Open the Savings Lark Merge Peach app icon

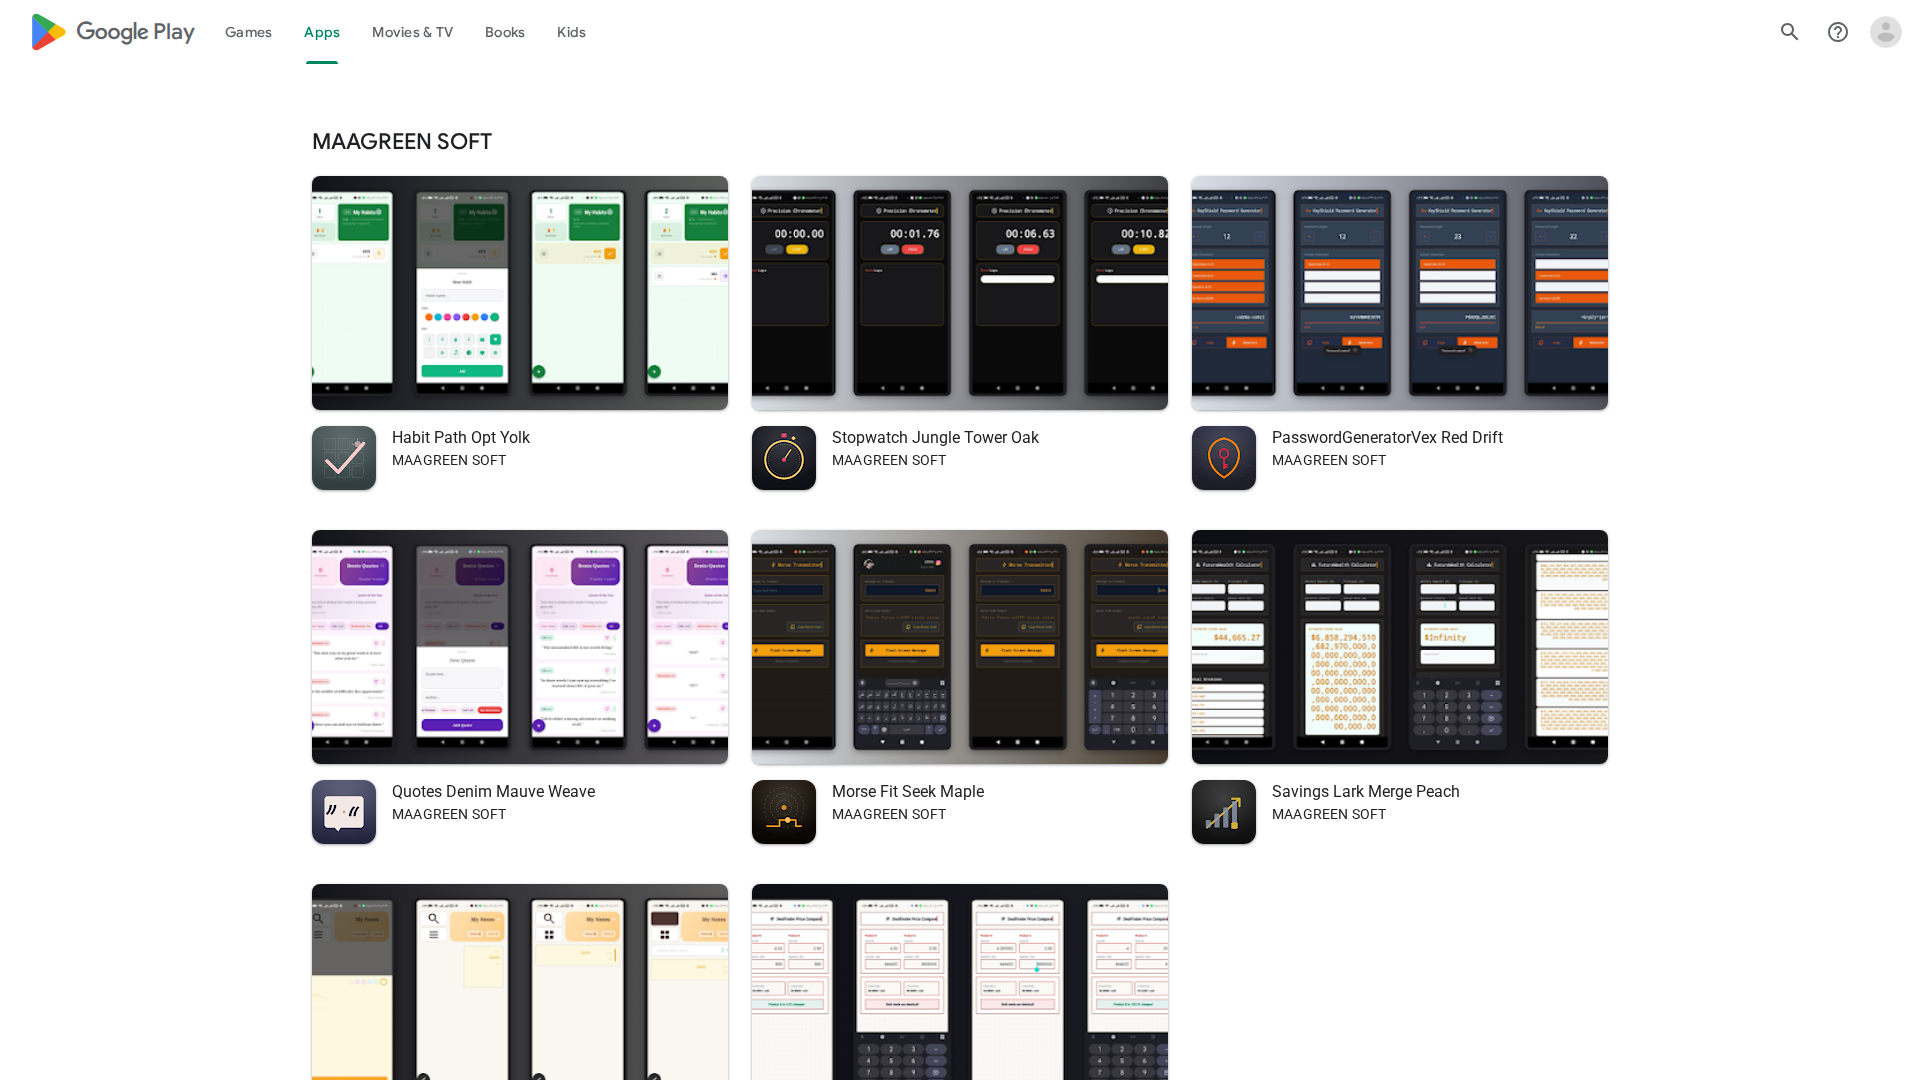(1224, 812)
